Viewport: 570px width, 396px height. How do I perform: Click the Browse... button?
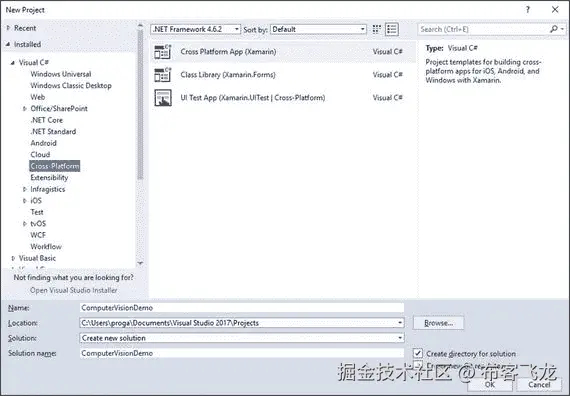tap(438, 323)
